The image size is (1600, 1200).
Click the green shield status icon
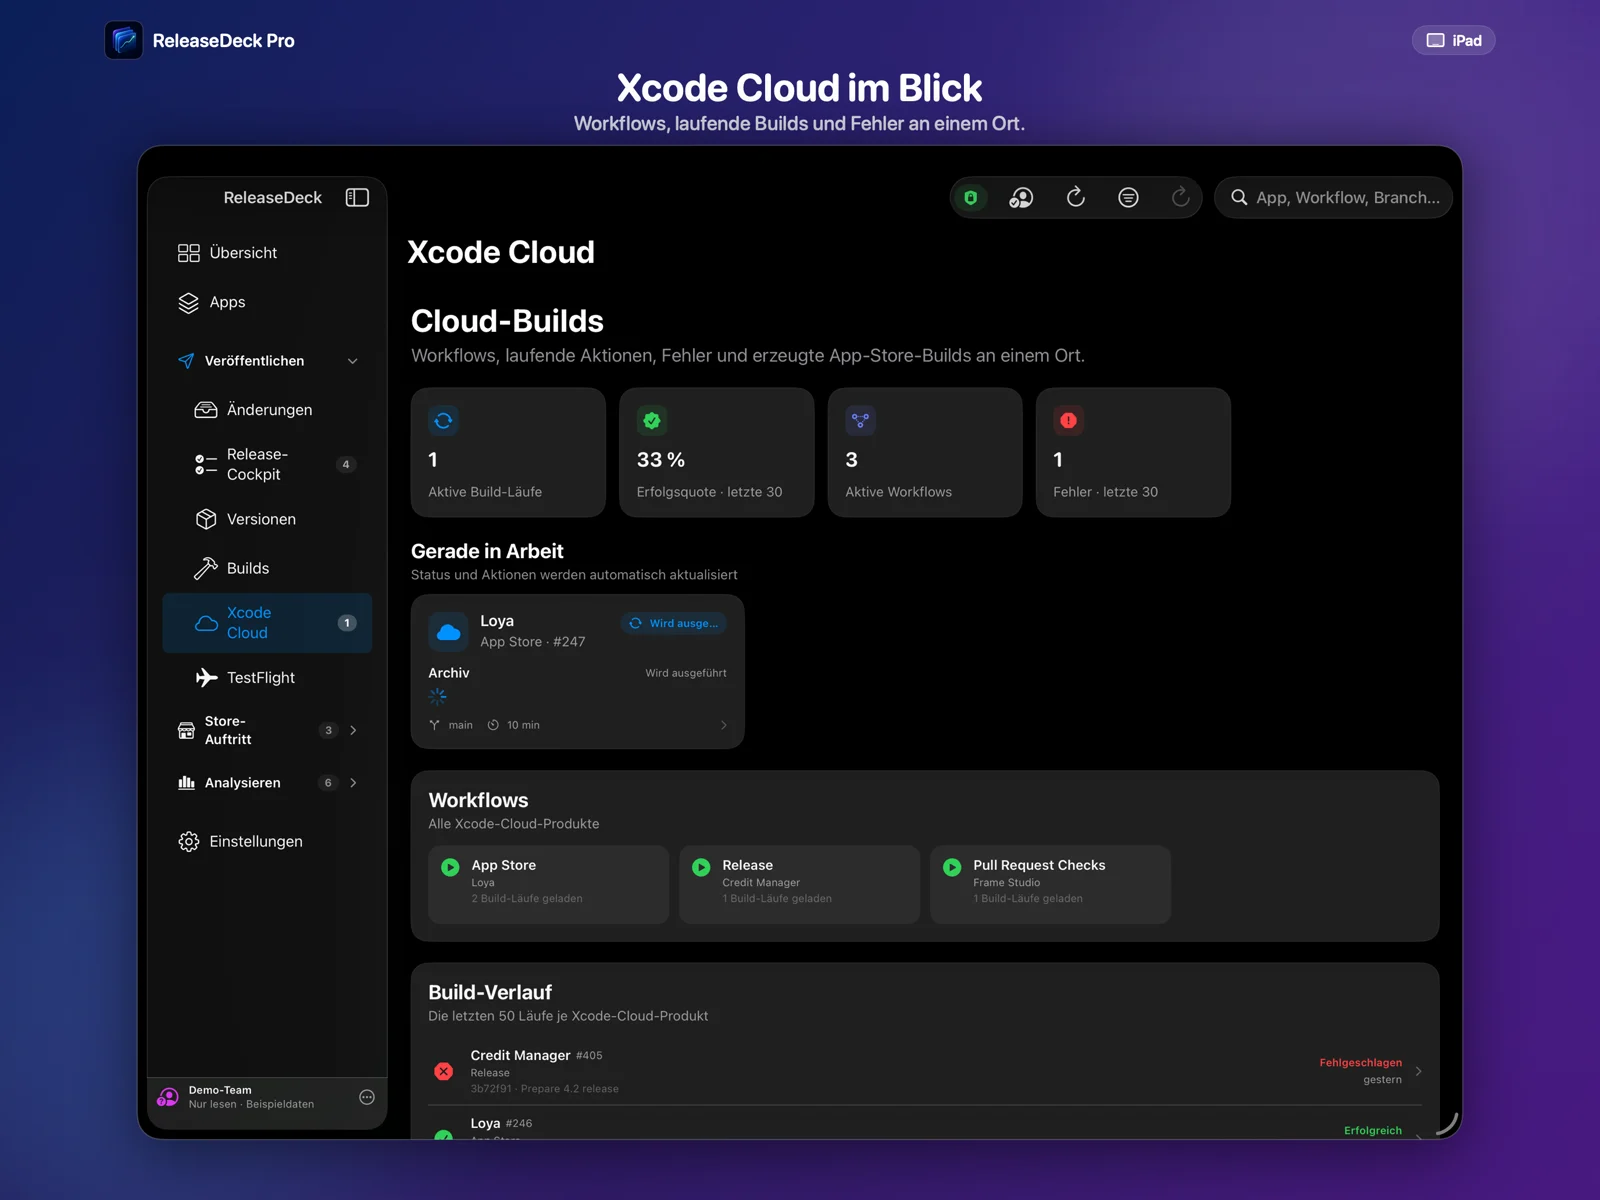click(x=970, y=197)
